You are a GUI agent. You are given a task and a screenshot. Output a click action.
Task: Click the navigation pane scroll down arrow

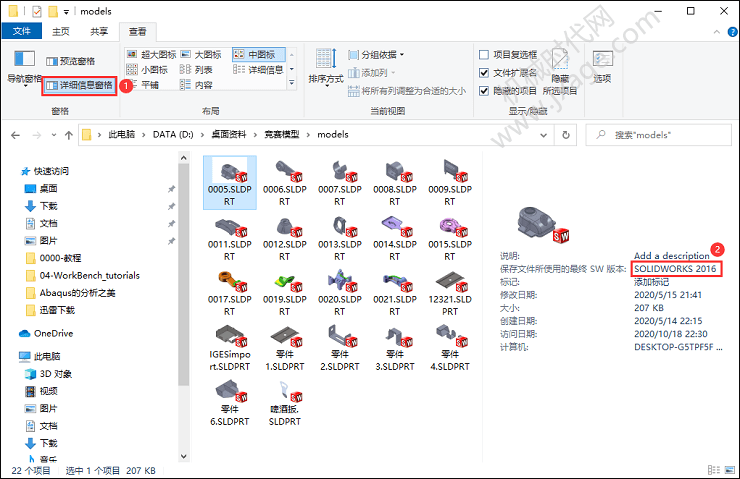184,456
